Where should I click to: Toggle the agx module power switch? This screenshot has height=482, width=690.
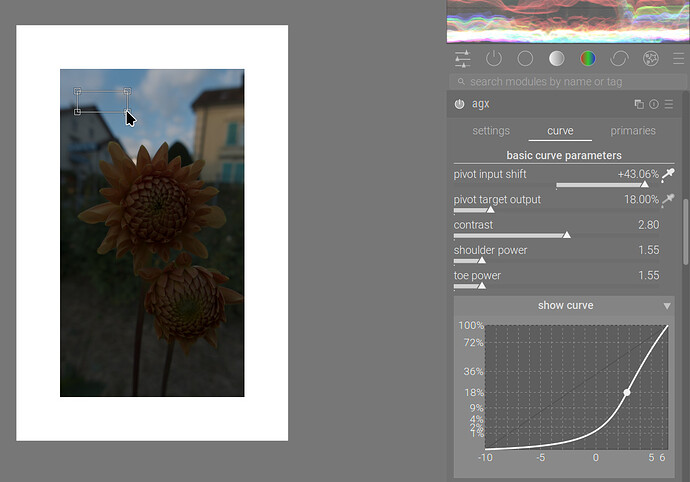point(460,104)
